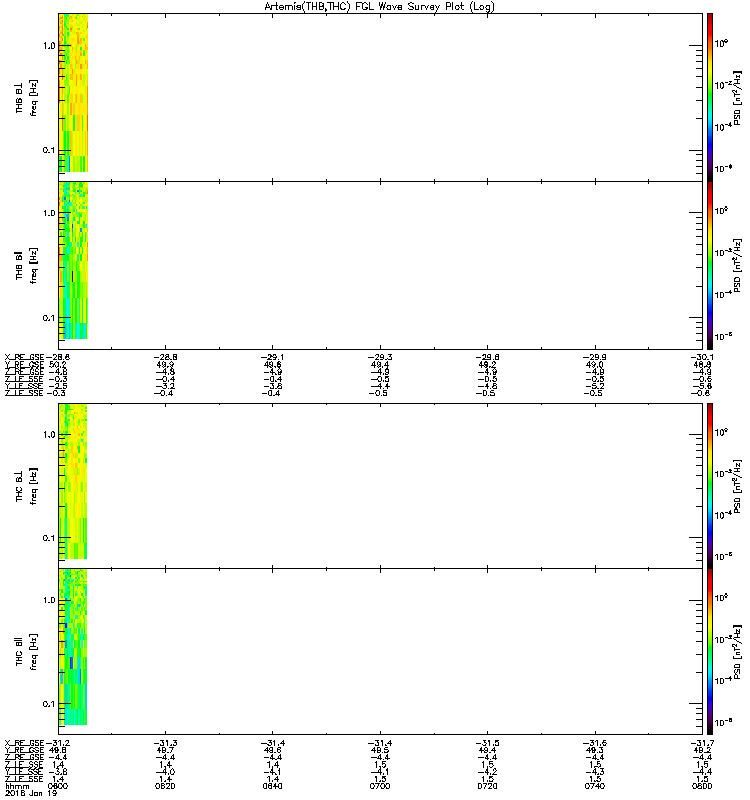Click the THB B-parallel spectrogram data strip
The width and height of the screenshot is (750, 800).
(73, 260)
